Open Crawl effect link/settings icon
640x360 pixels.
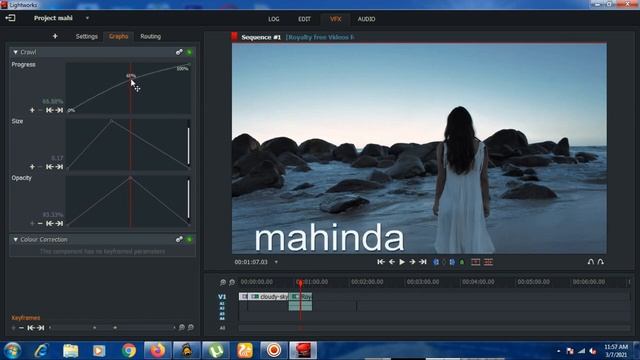point(179,52)
